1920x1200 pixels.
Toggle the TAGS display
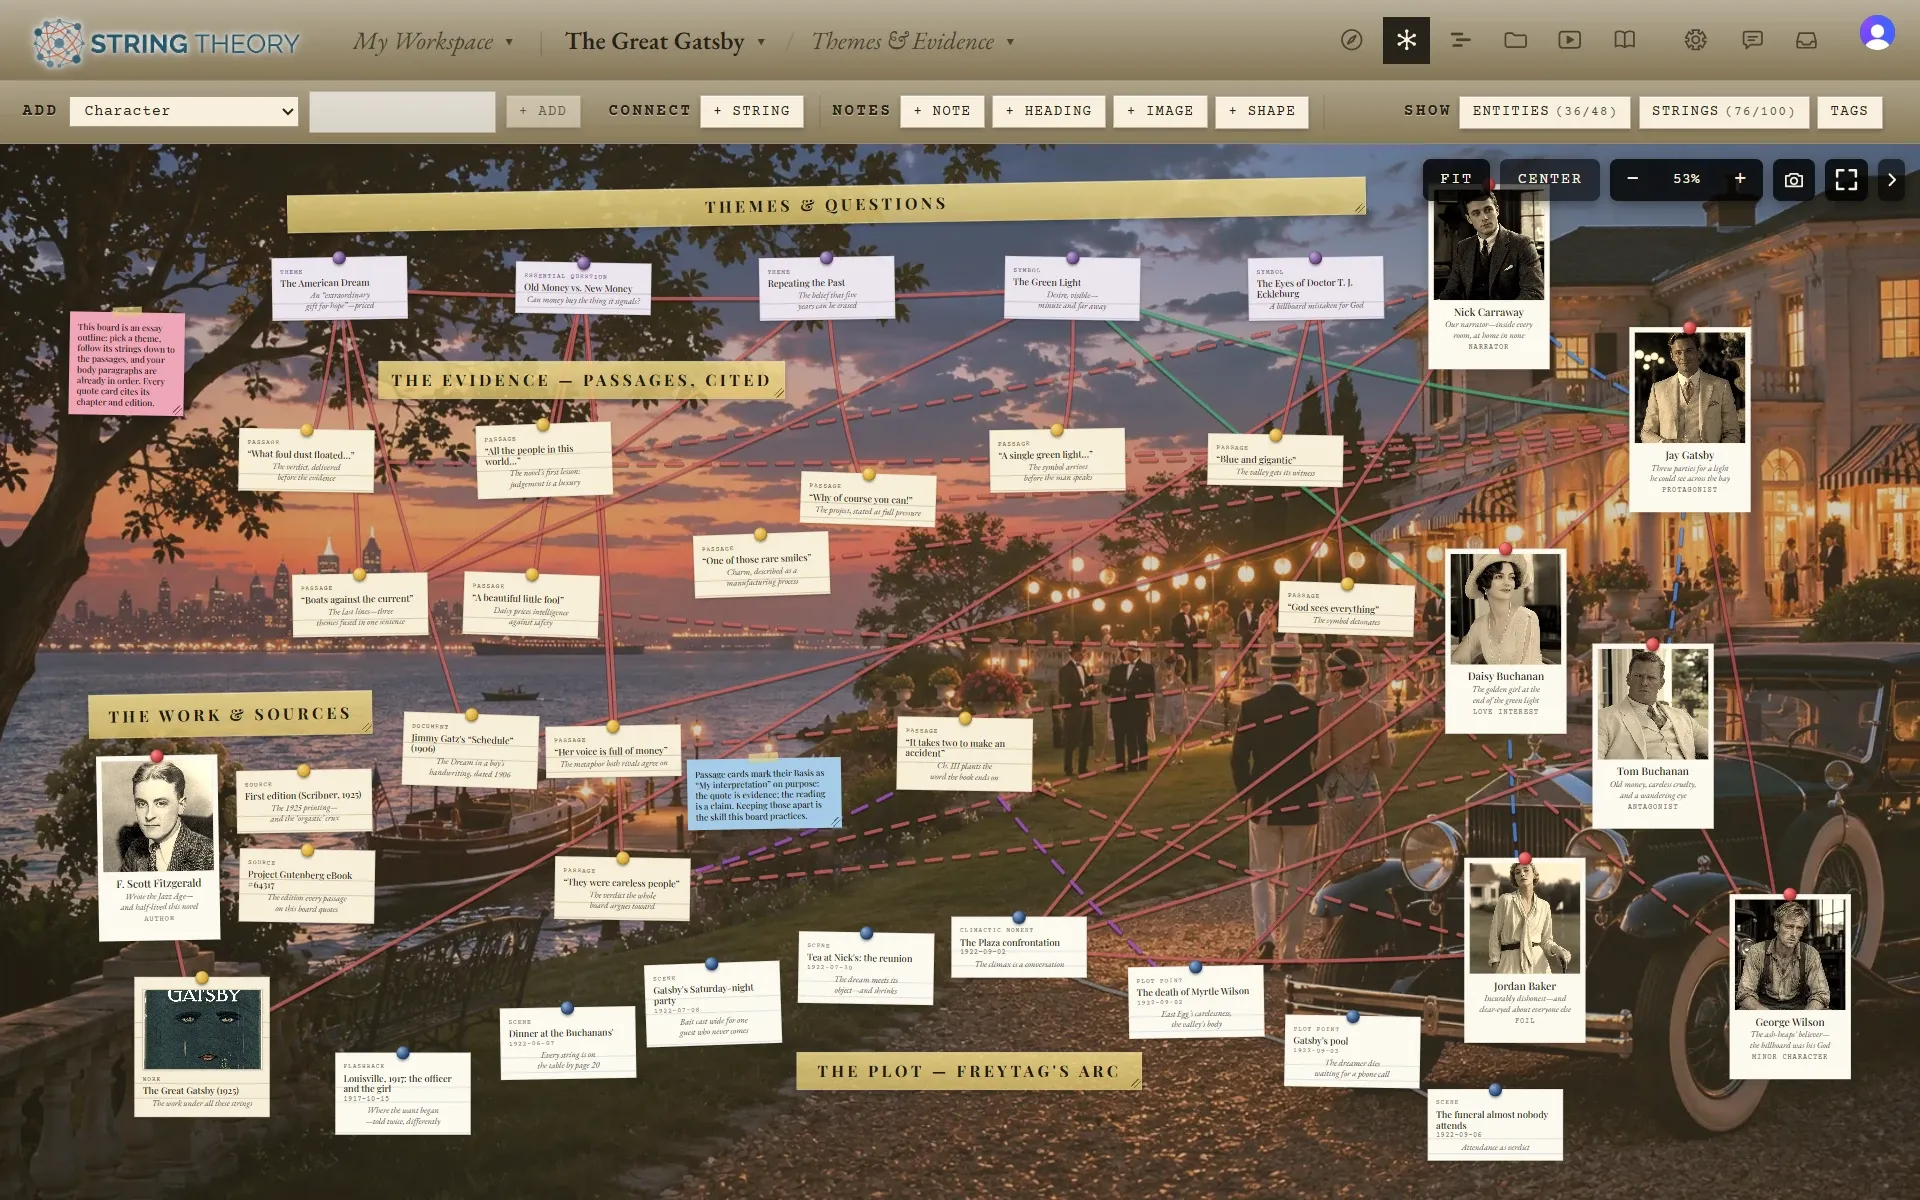1849,111
